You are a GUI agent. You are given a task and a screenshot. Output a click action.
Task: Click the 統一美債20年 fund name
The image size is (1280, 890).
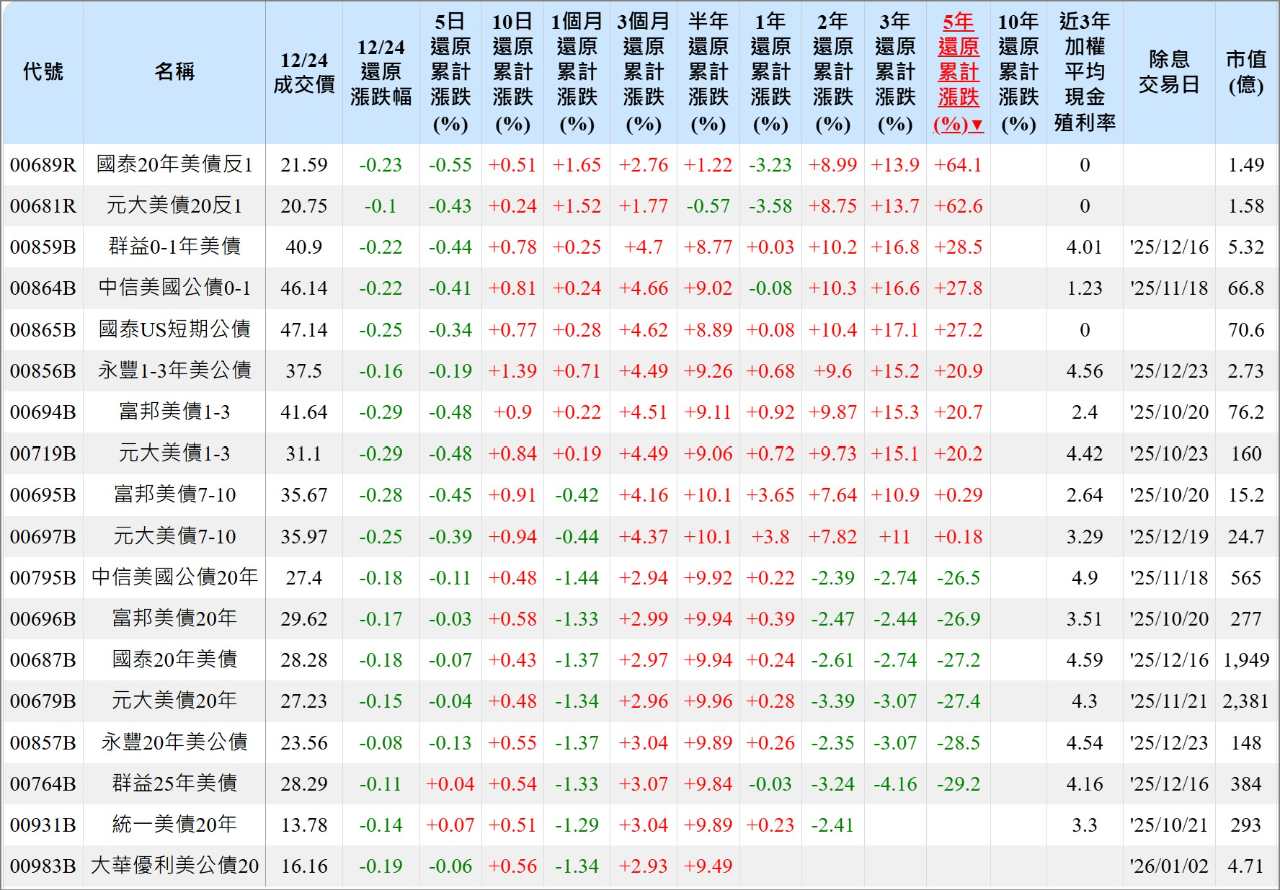(174, 825)
